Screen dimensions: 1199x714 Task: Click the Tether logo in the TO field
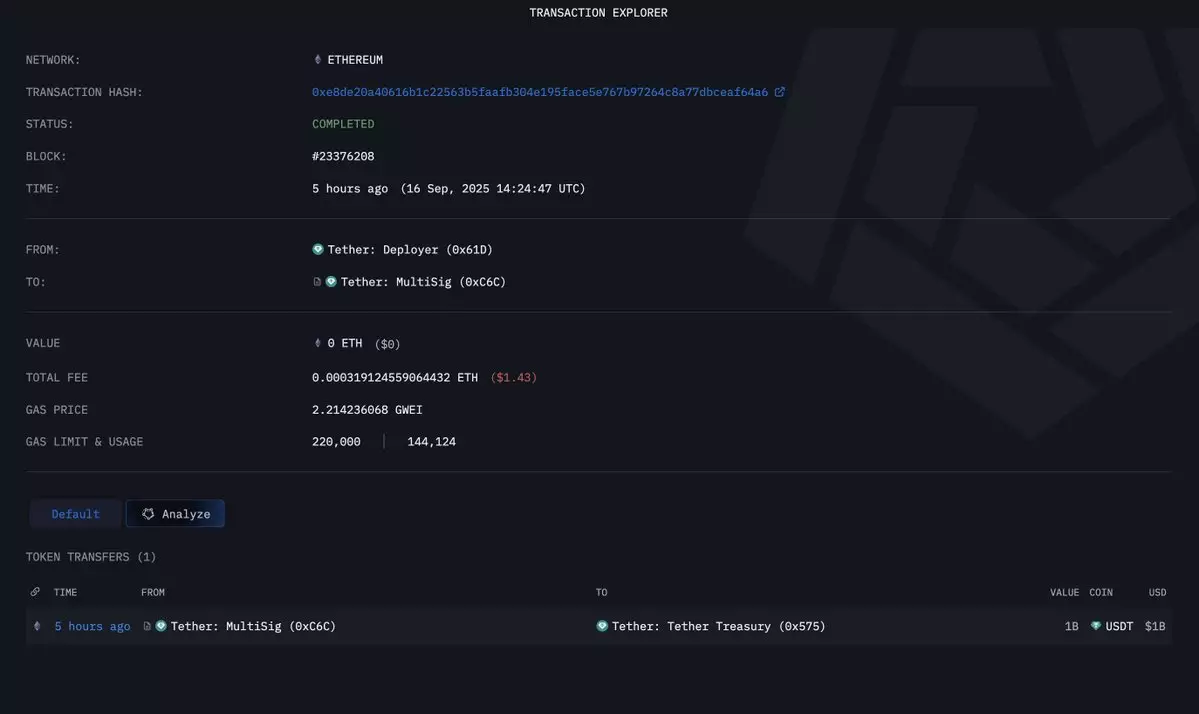[331, 282]
